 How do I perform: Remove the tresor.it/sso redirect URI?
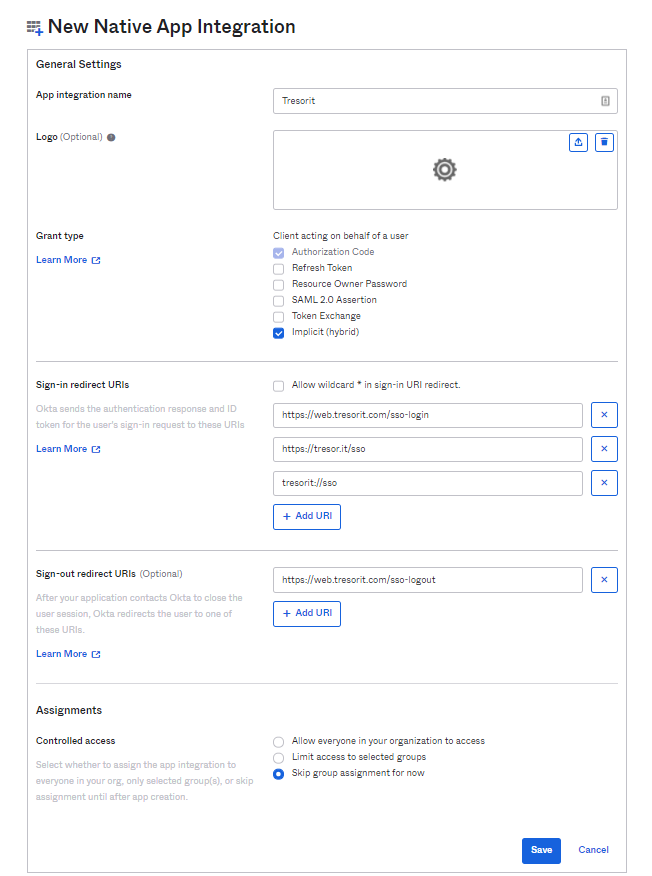tap(604, 449)
